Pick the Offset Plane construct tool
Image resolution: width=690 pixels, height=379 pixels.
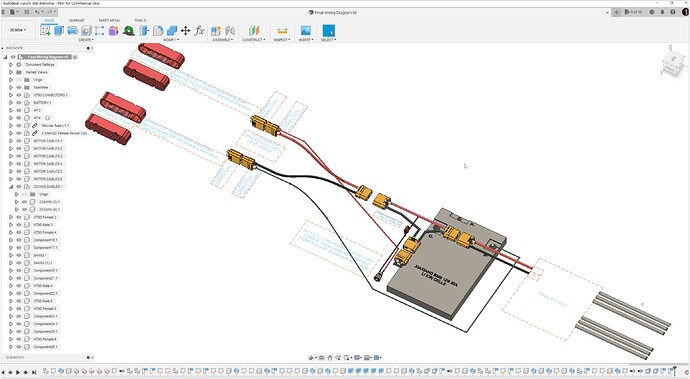[254, 30]
